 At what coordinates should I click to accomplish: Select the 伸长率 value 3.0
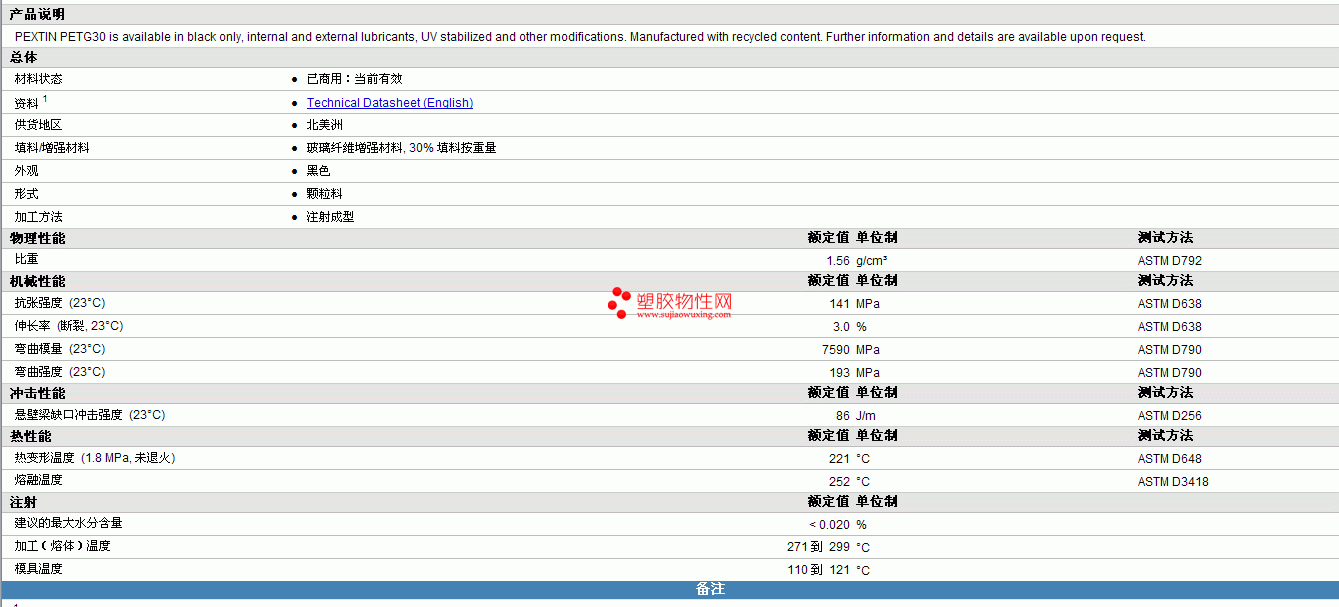click(x=841, y=327)
